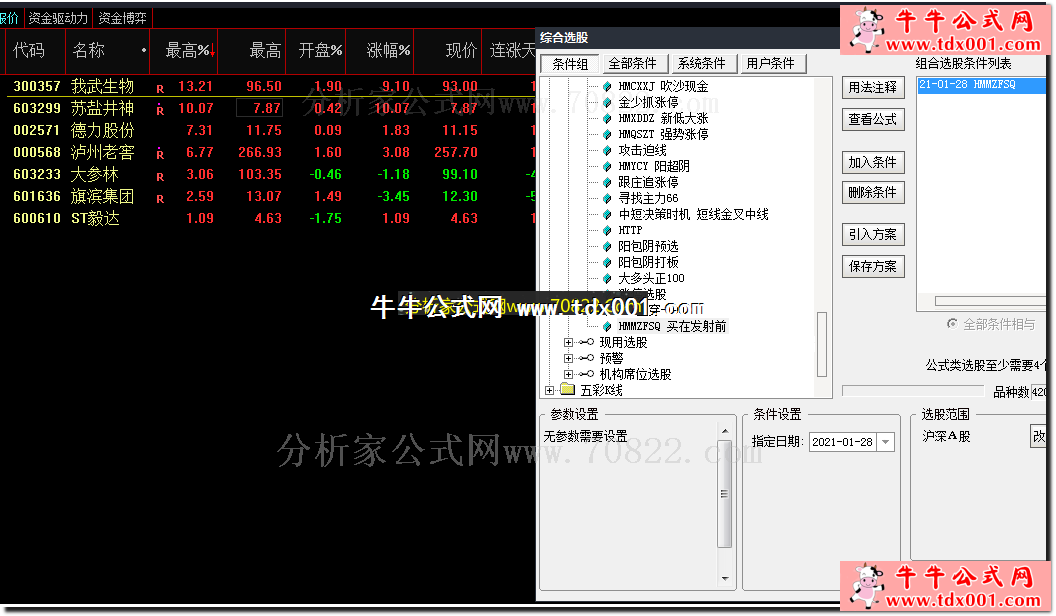Click the 改 button beside 沪深A股
Screen dimensions: 1056x616
click(x=1038, y=436)
